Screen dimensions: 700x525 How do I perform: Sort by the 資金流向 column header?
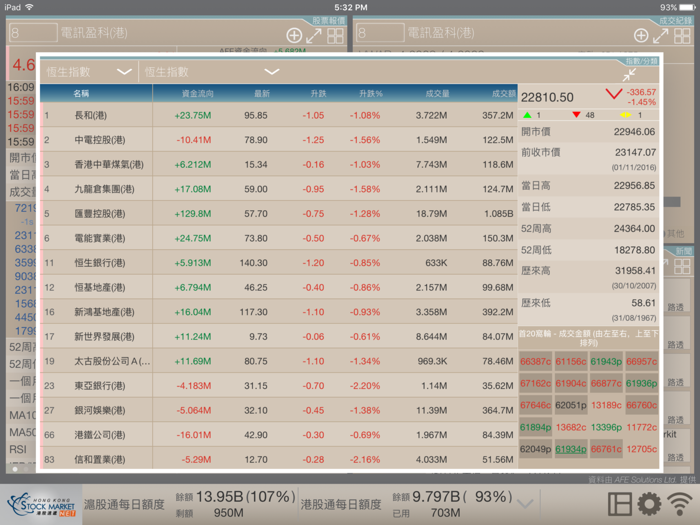[197, 93]
